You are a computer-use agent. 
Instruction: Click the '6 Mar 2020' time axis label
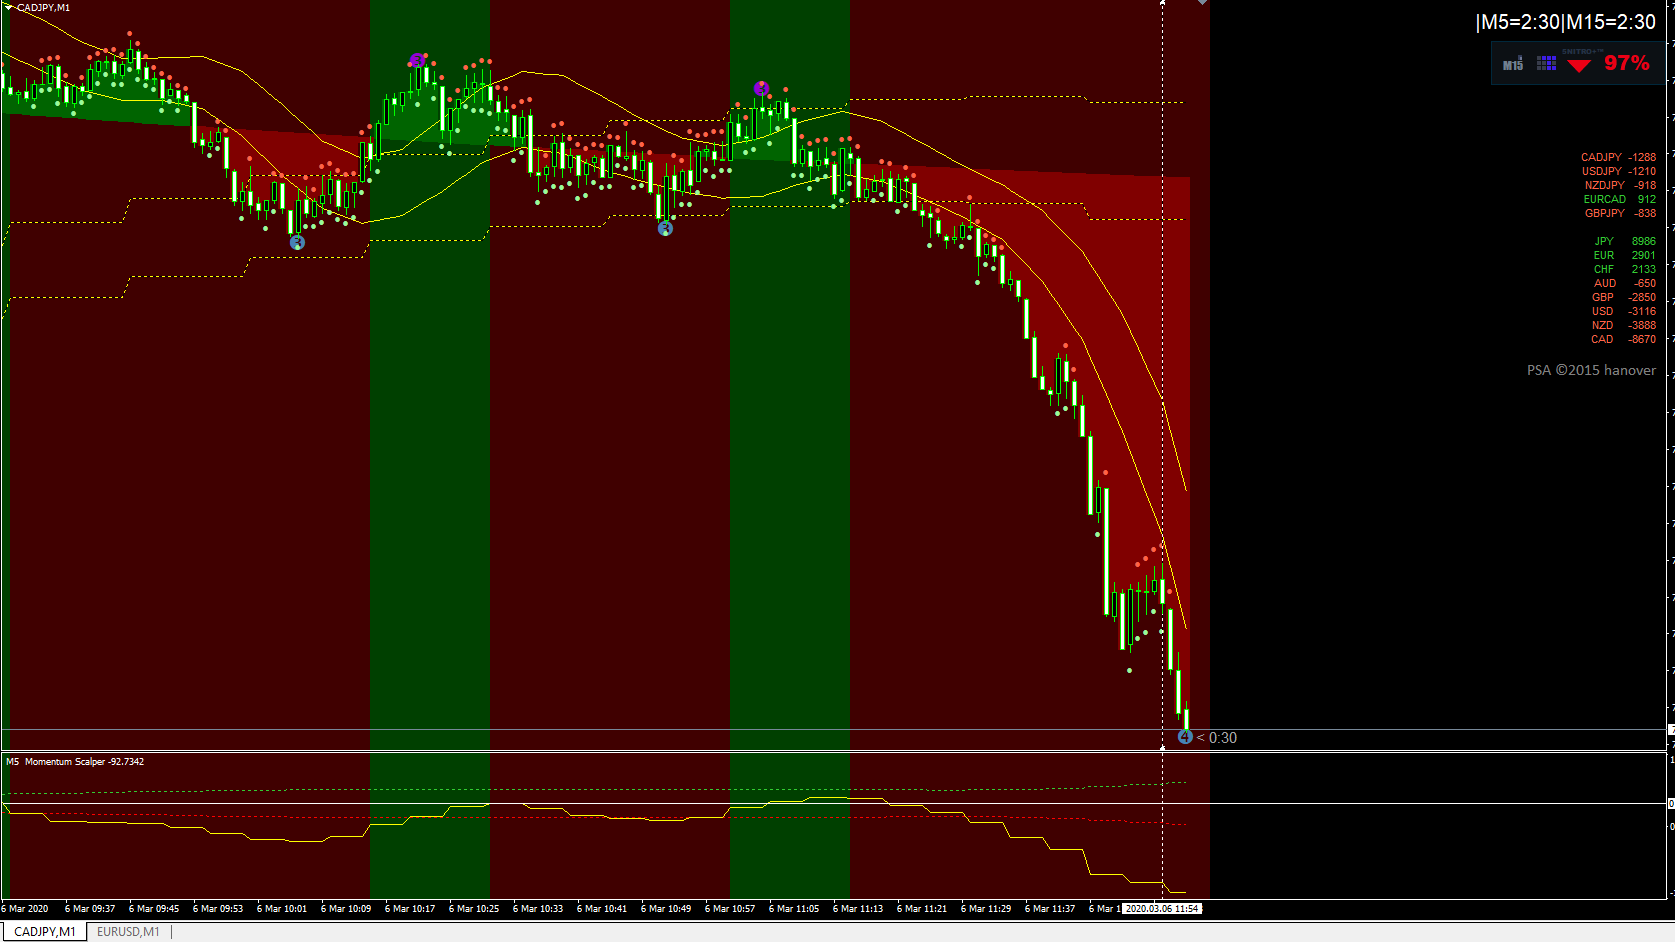(25, 909)
